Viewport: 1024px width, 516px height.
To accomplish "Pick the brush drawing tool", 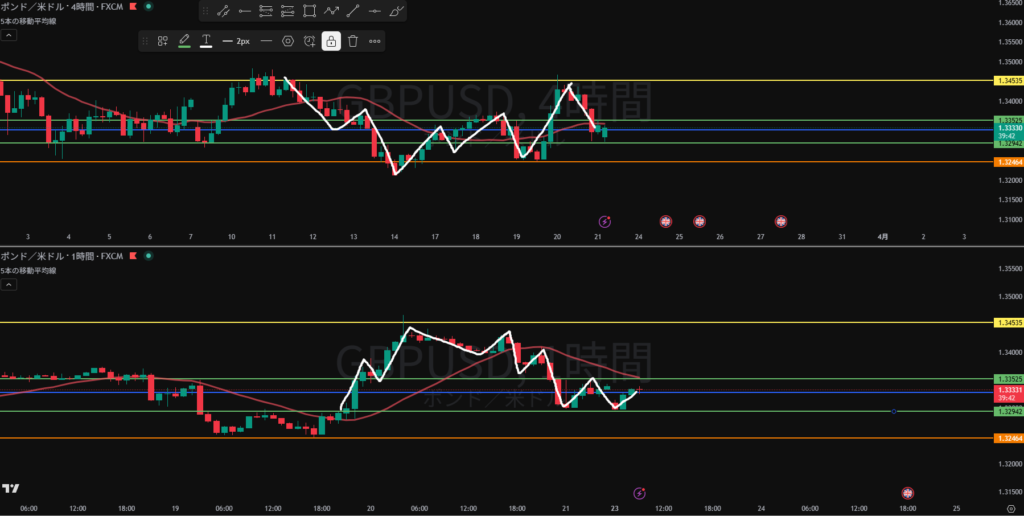I will tap(397, 12).
